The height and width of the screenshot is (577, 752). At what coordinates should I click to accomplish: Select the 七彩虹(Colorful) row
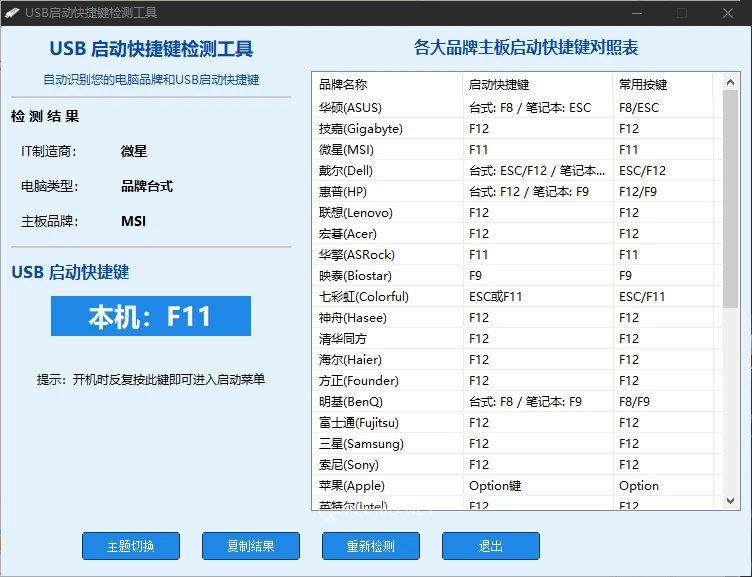click(x=517, y=296)
